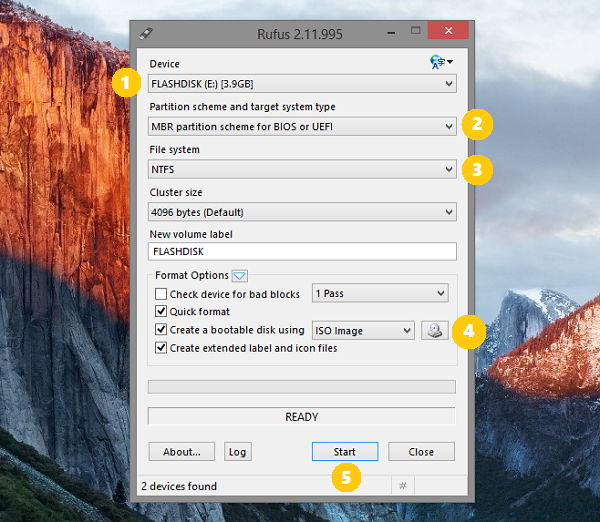Click the maximize button in Rufus title bar

pos(416,31)
